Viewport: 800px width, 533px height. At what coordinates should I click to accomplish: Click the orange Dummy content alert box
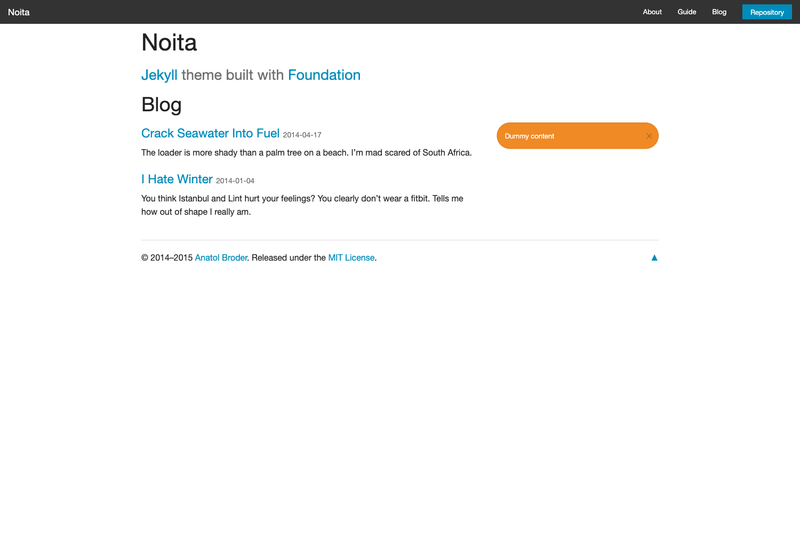click(578, 136)
